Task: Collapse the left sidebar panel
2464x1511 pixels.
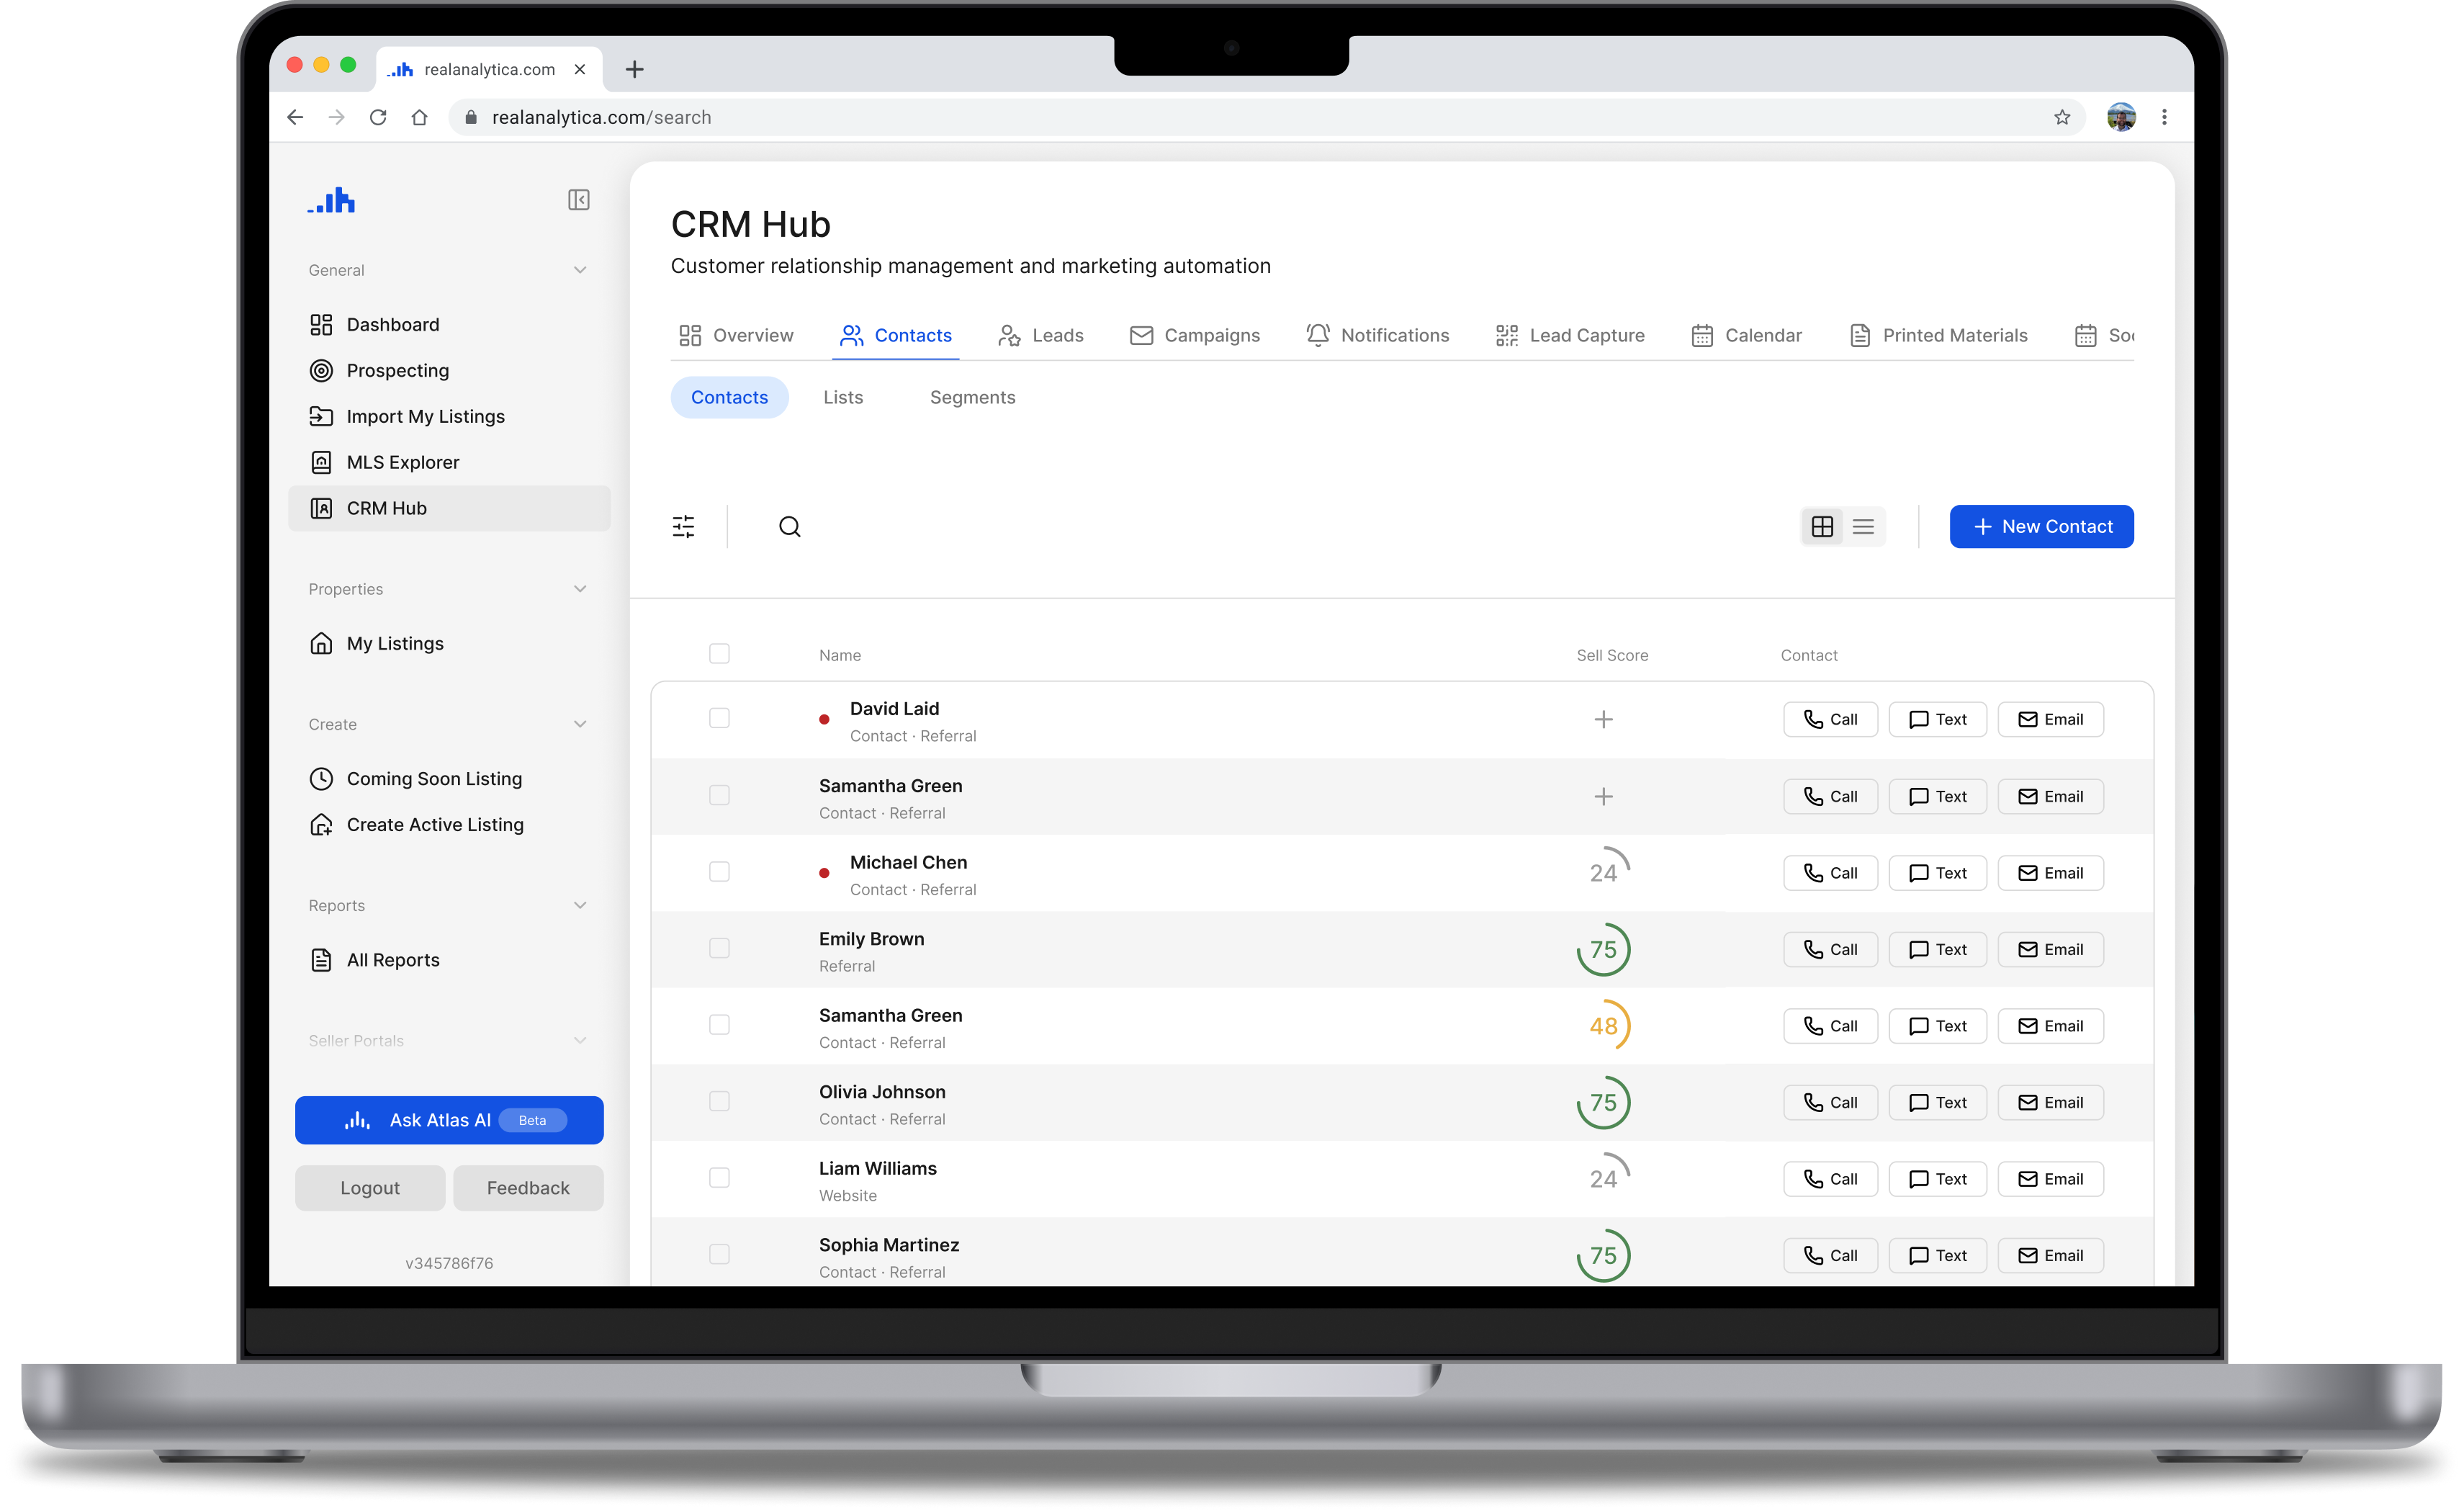Action: click(x=579, y=200)
